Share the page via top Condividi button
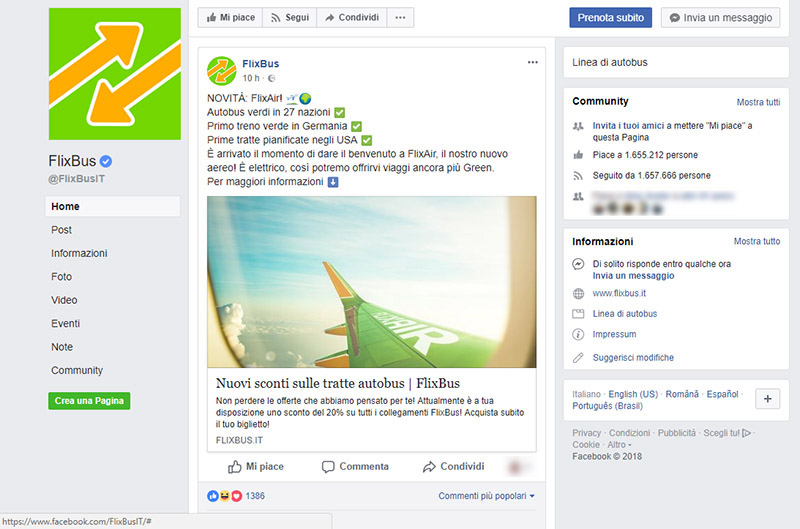Viewport: 800px width, 529px height. tap(352, 17)
